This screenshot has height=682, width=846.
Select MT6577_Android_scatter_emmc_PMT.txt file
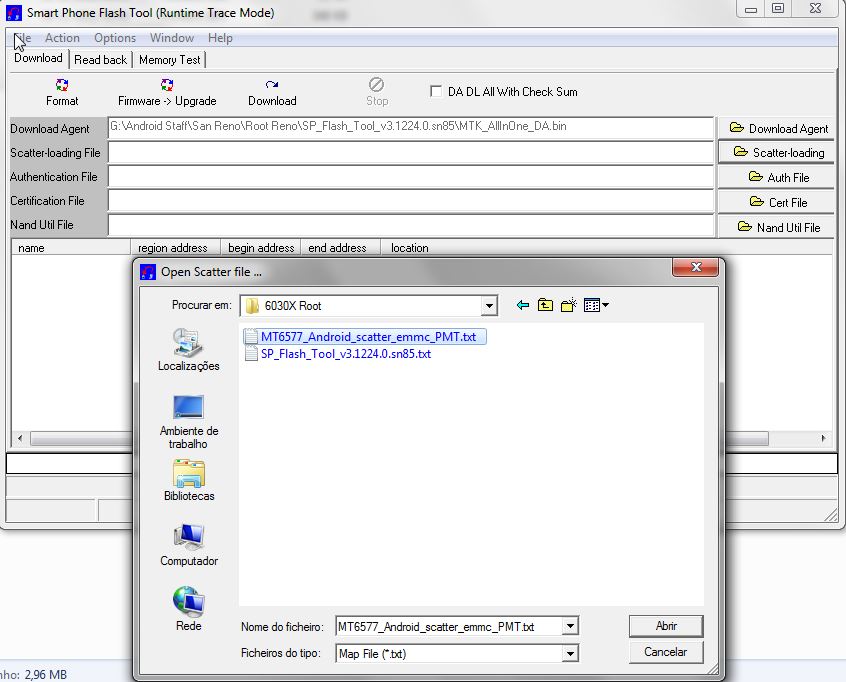[365, 337]
